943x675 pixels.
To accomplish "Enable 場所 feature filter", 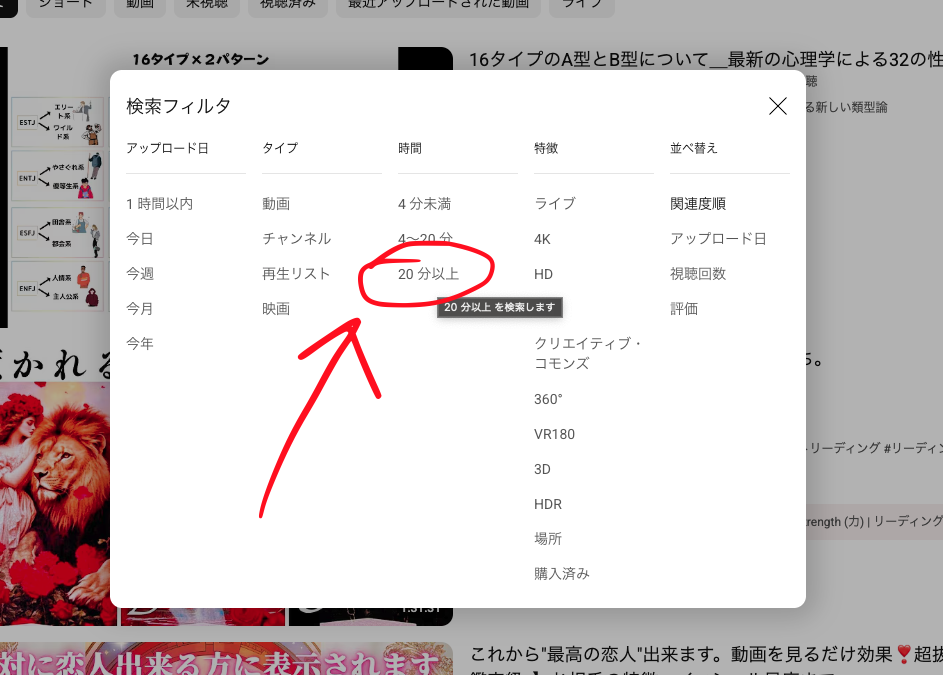I will click(548, 538).
